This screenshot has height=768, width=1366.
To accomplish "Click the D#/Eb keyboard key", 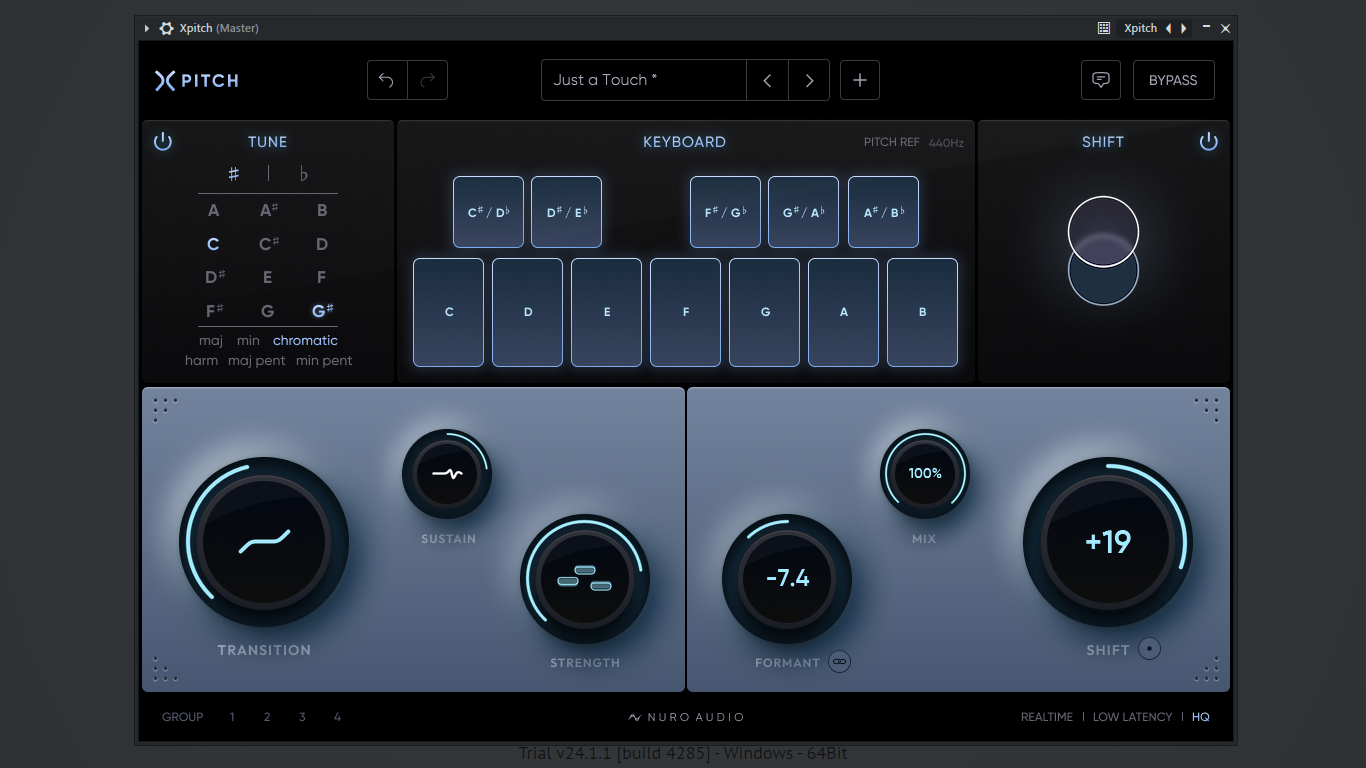I will coord(566,212).
